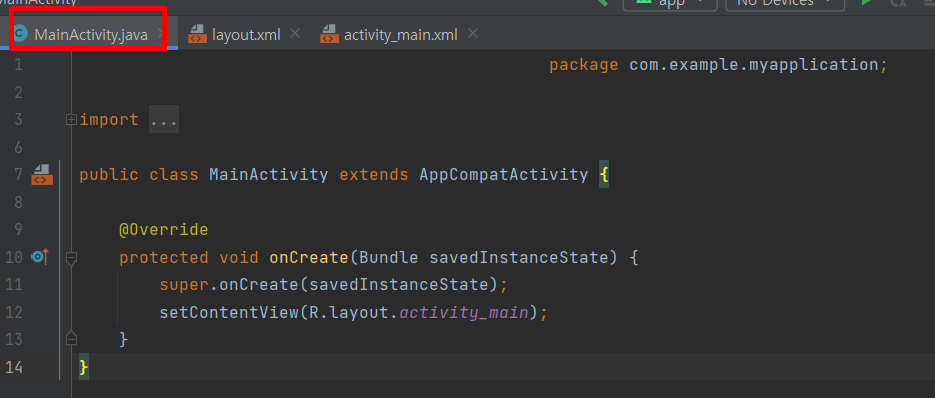Click the 'import' keyword on line 3

click(x=109, y=120)
